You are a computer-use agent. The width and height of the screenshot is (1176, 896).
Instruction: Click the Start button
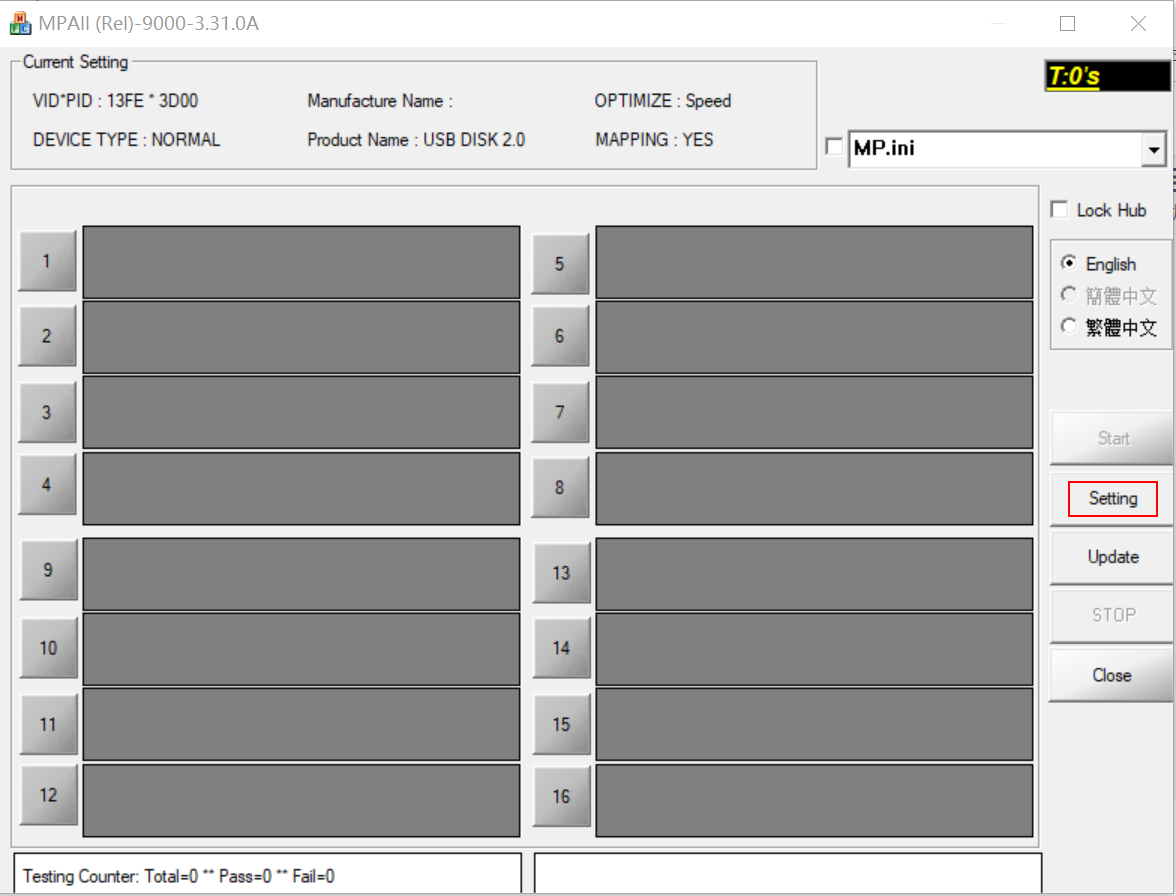click(x=1110, y=438)
